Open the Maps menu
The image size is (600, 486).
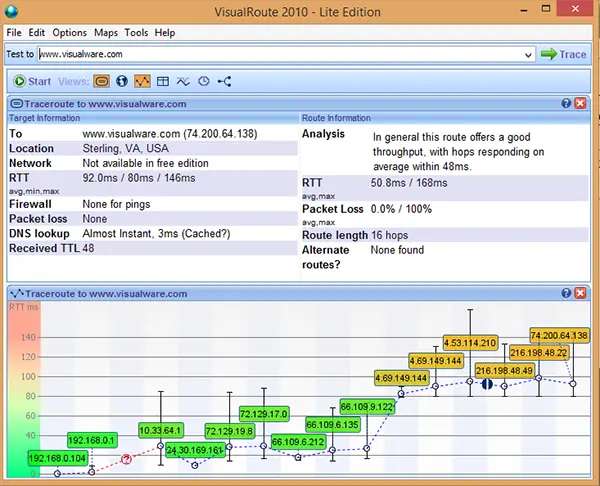tap(105, 33)
